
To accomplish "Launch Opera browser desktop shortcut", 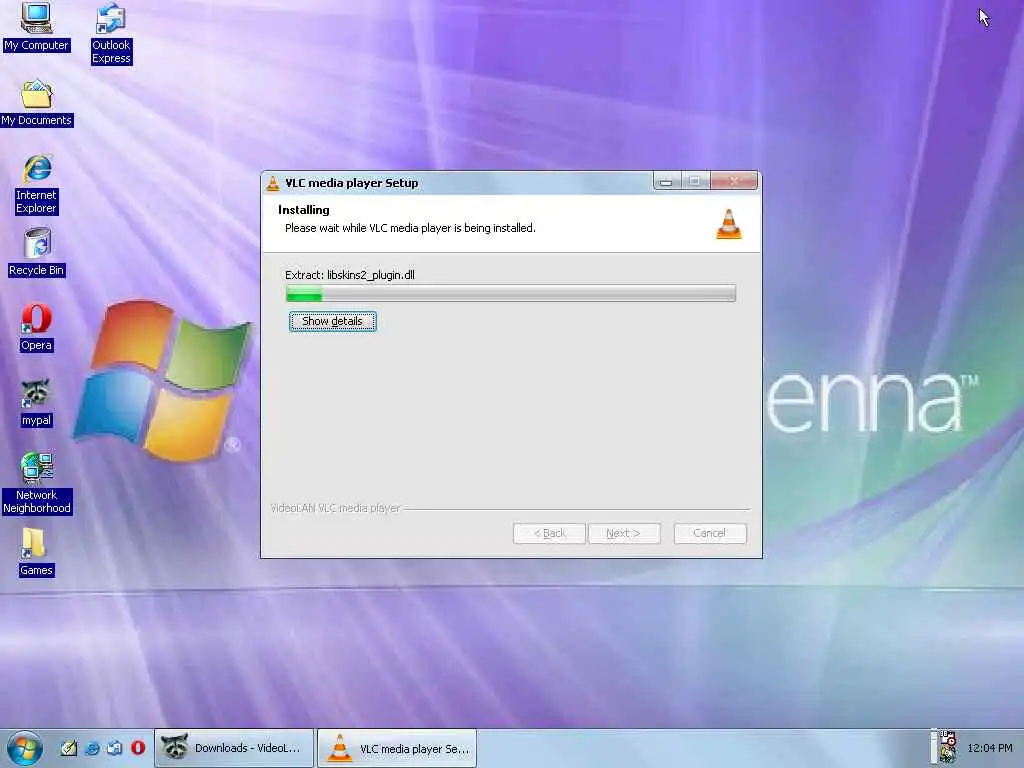I will [36, 328].
